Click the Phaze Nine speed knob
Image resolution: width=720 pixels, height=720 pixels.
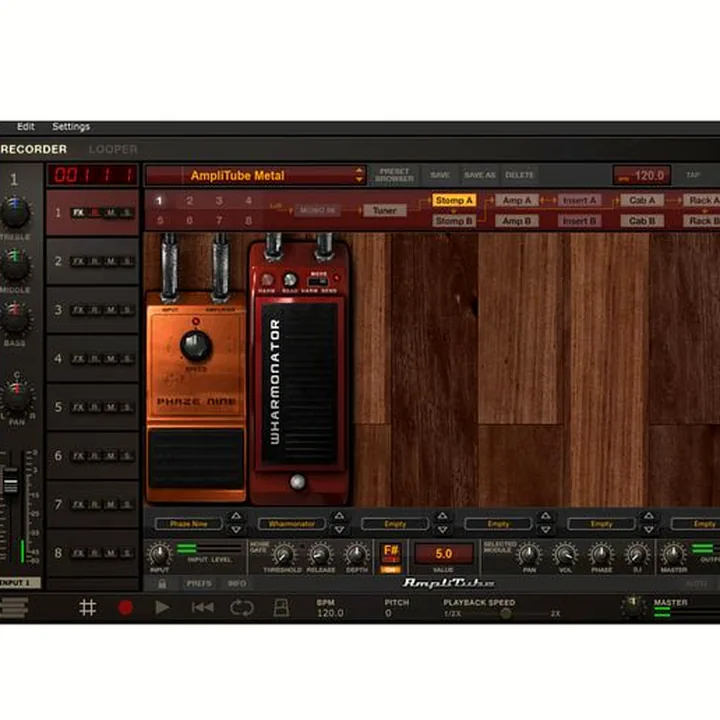click(196, 345)
